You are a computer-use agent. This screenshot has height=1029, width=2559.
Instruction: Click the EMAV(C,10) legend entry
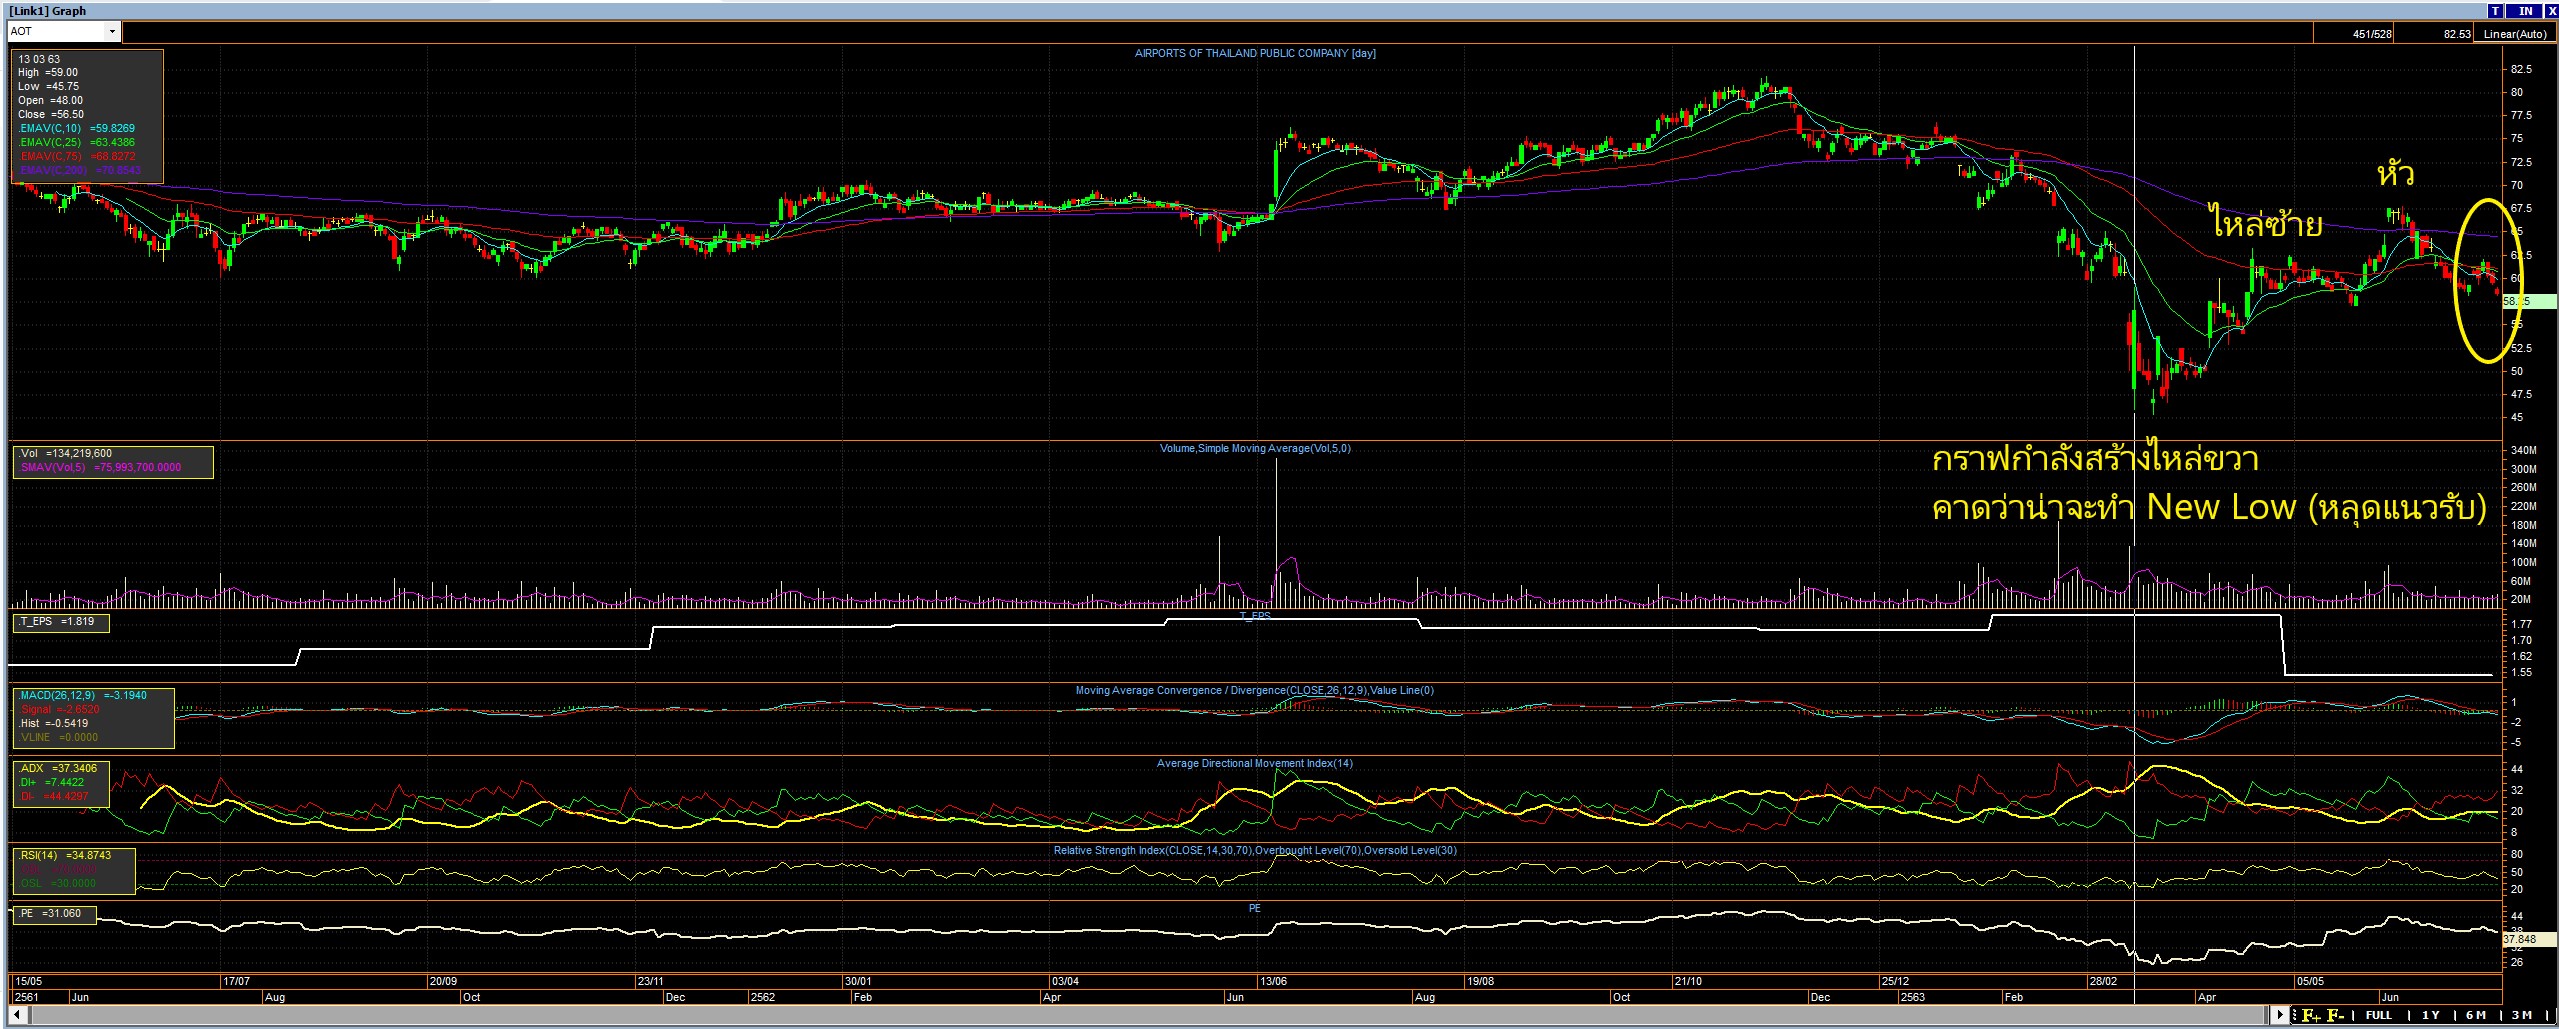pos(76,129)
